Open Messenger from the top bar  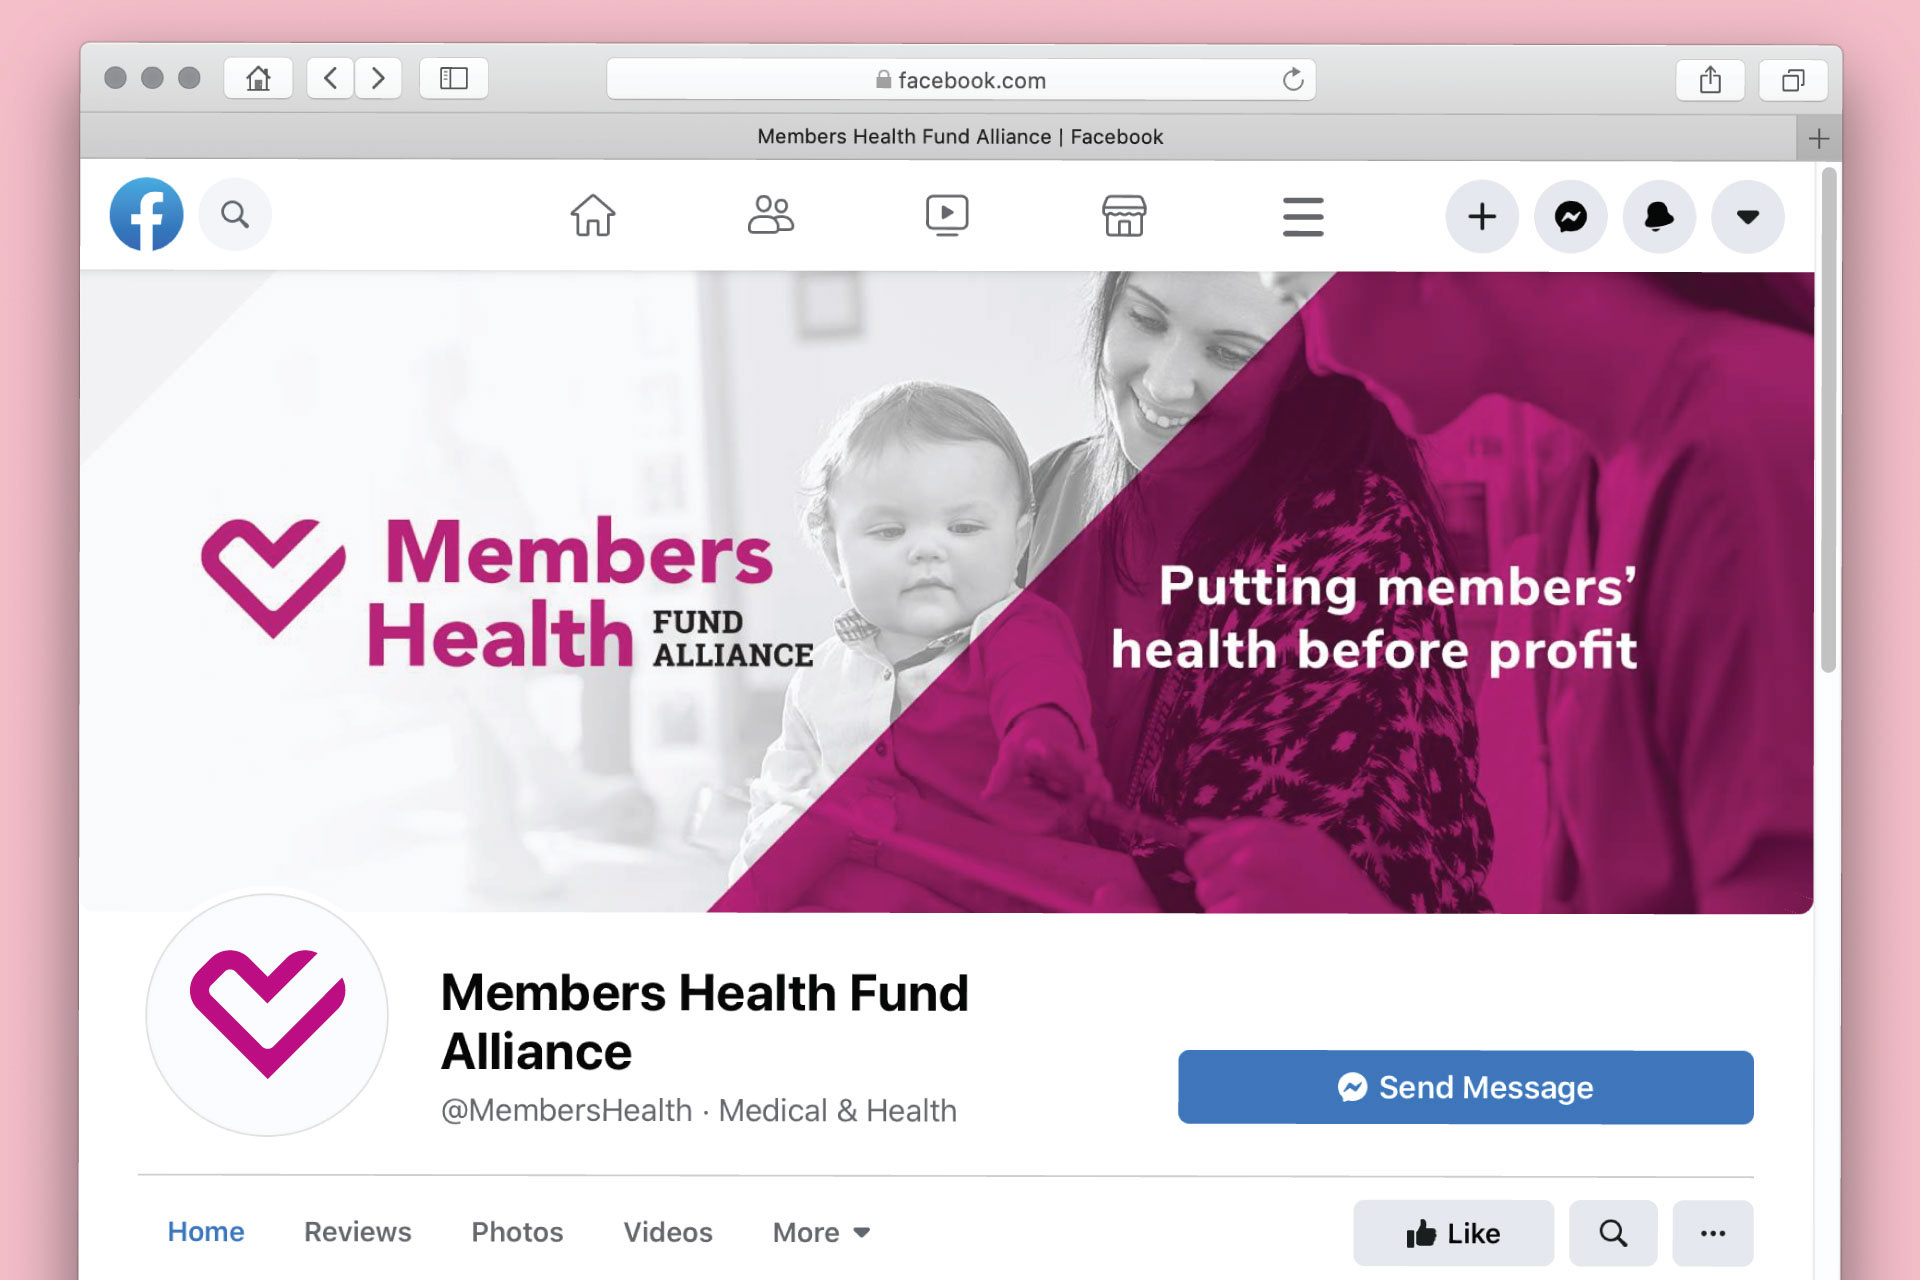click(x=1571, y=216)
